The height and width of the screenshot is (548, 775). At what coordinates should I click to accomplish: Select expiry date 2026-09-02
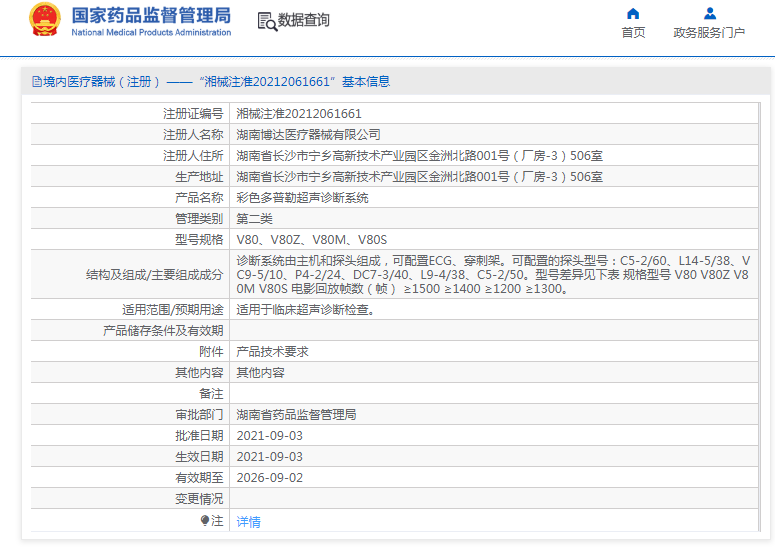tap(270, 478)
